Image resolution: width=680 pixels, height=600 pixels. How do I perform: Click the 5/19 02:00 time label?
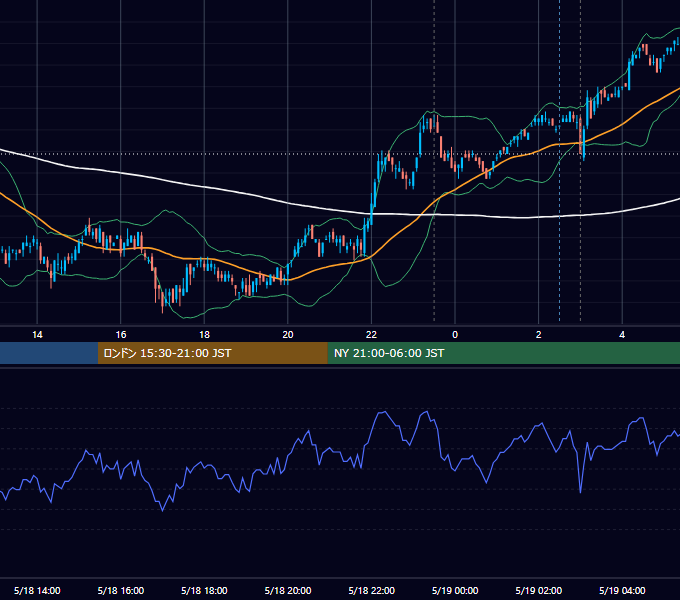coord(539,590)
